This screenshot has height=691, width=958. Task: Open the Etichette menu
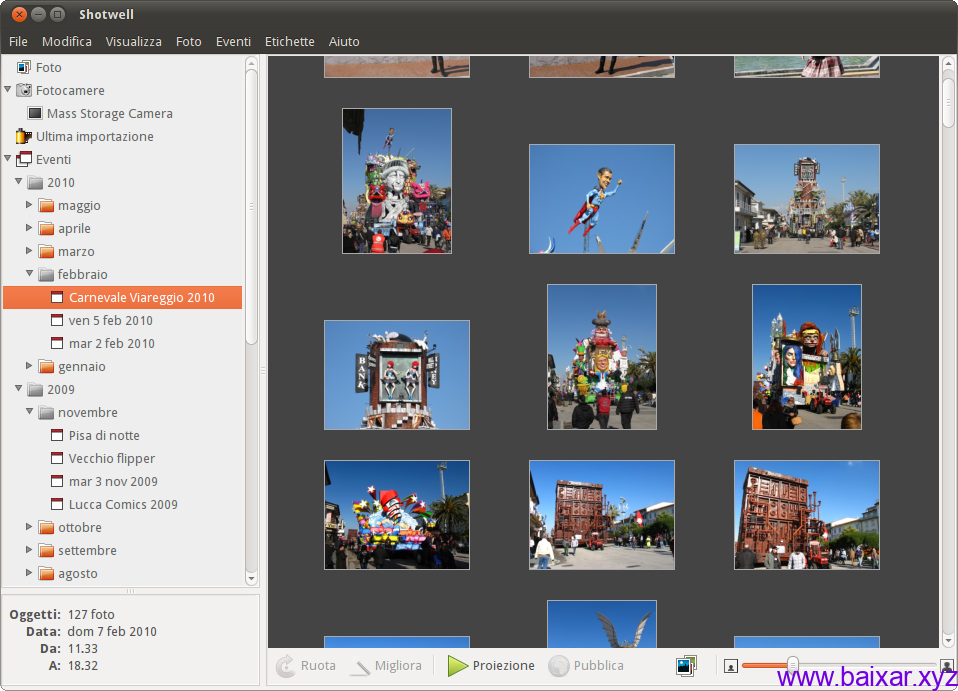(289, 41)
